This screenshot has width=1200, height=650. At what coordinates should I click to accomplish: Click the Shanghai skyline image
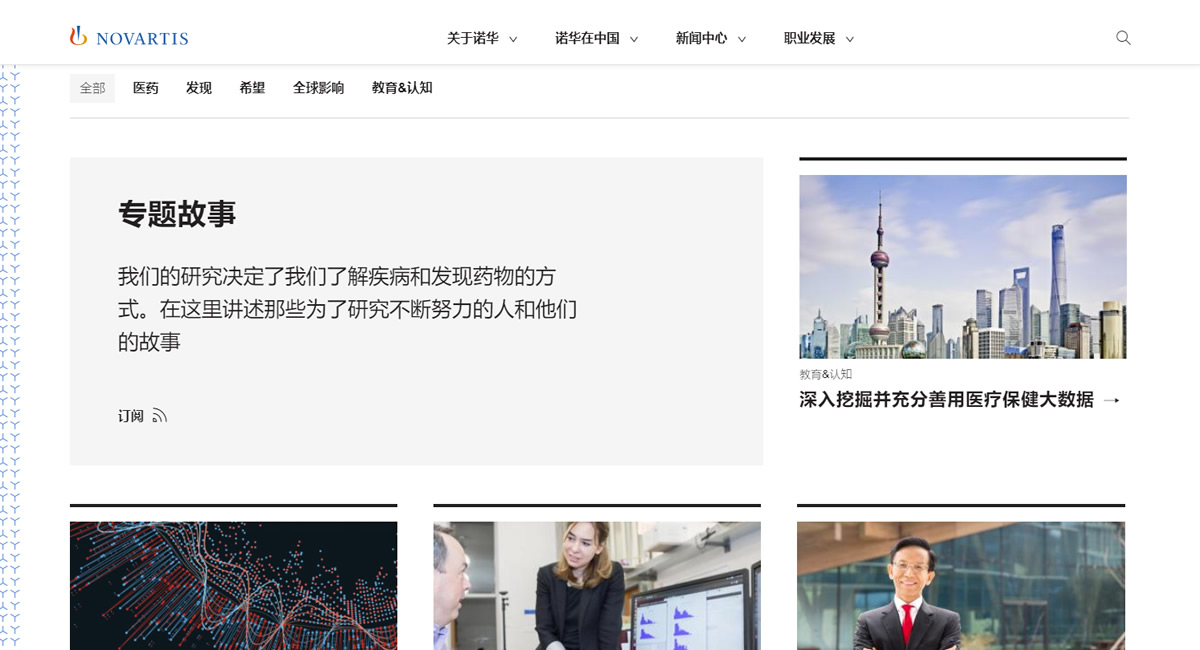[962, 267]
